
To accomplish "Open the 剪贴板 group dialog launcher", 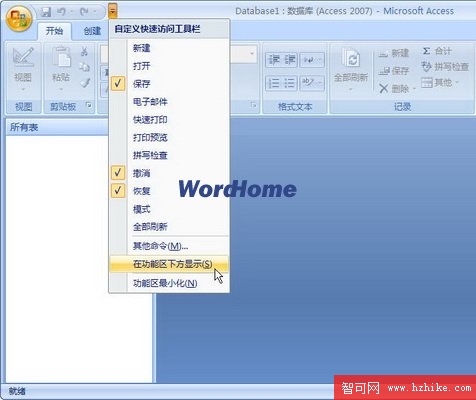I will coord(89,106).
